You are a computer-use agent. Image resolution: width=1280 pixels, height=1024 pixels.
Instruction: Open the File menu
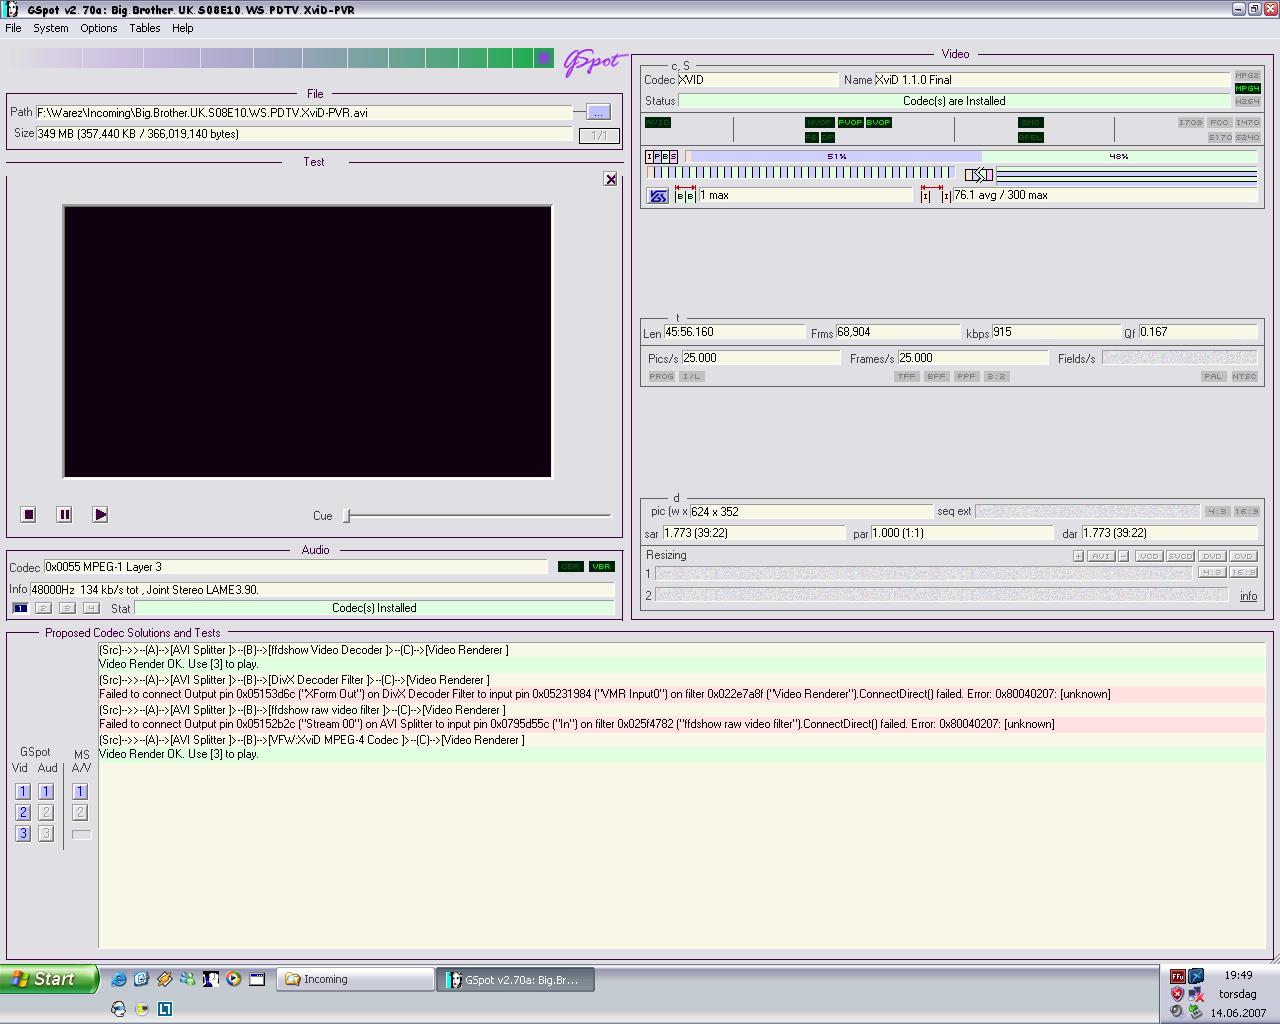click(x=13, y=28)
